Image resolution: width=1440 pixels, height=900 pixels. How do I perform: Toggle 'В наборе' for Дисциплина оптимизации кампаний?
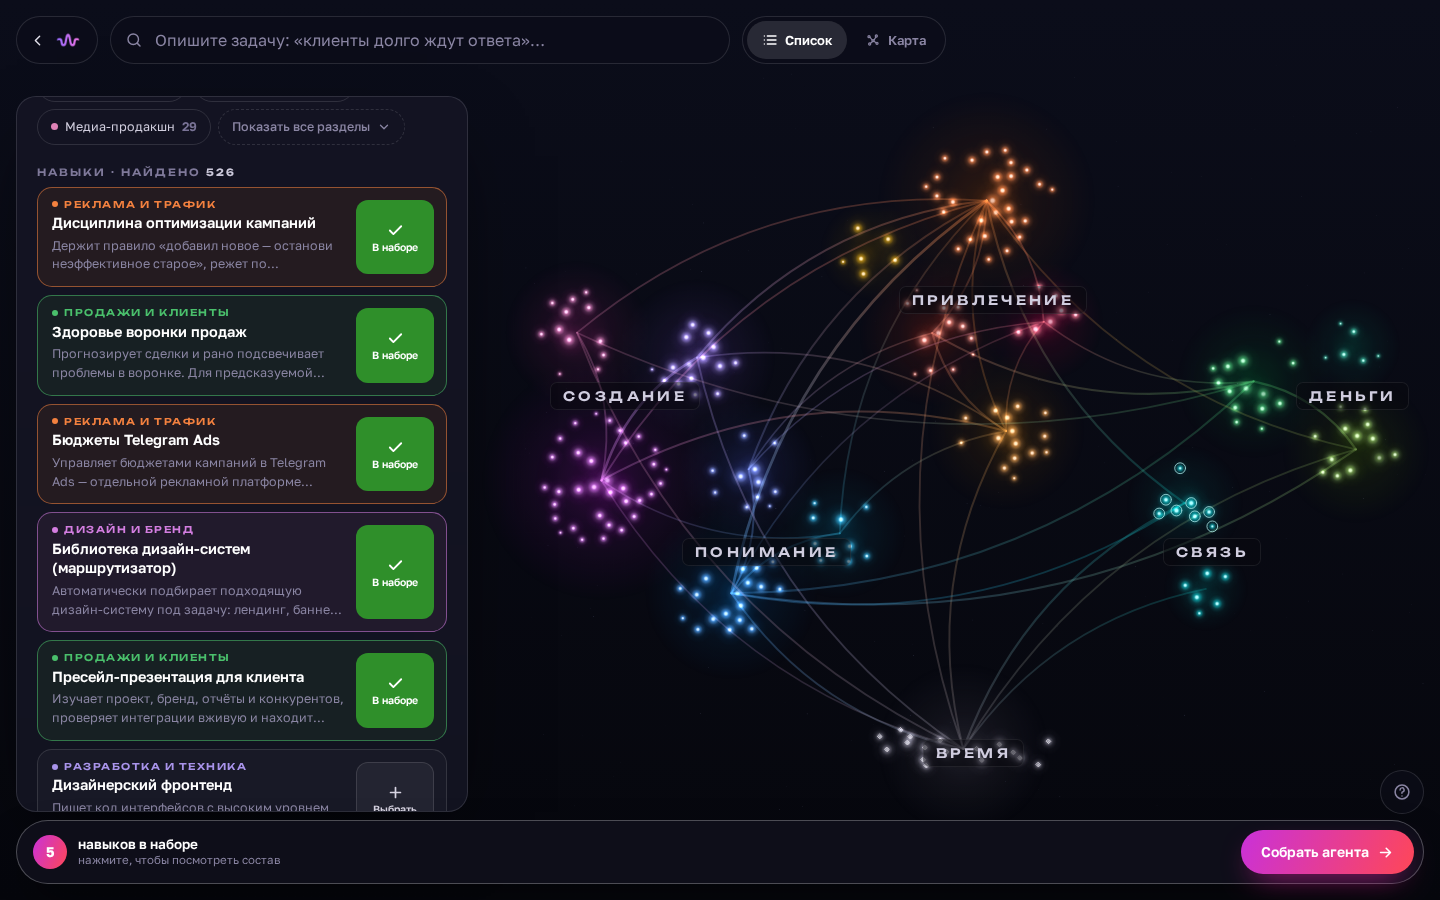[x=395, y=237]
